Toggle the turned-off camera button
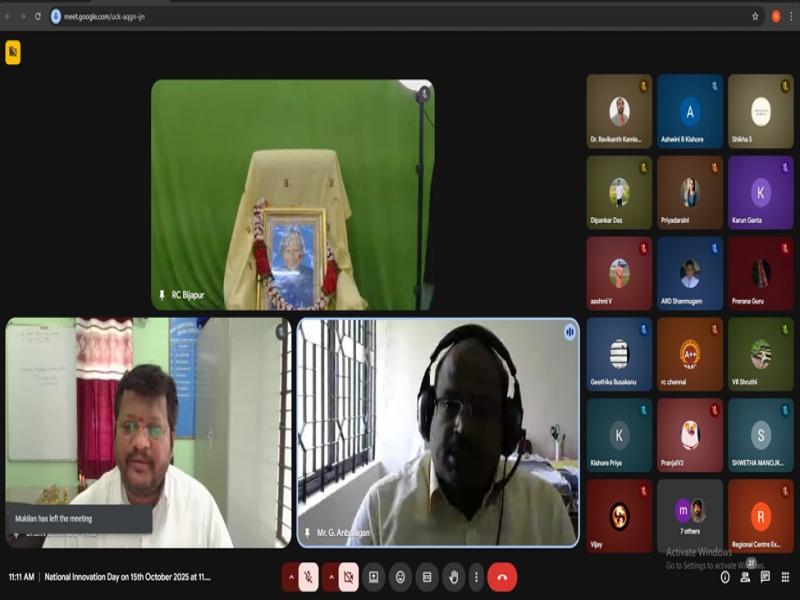The height and width of the screenshot is (600, 800). (348, 577)
